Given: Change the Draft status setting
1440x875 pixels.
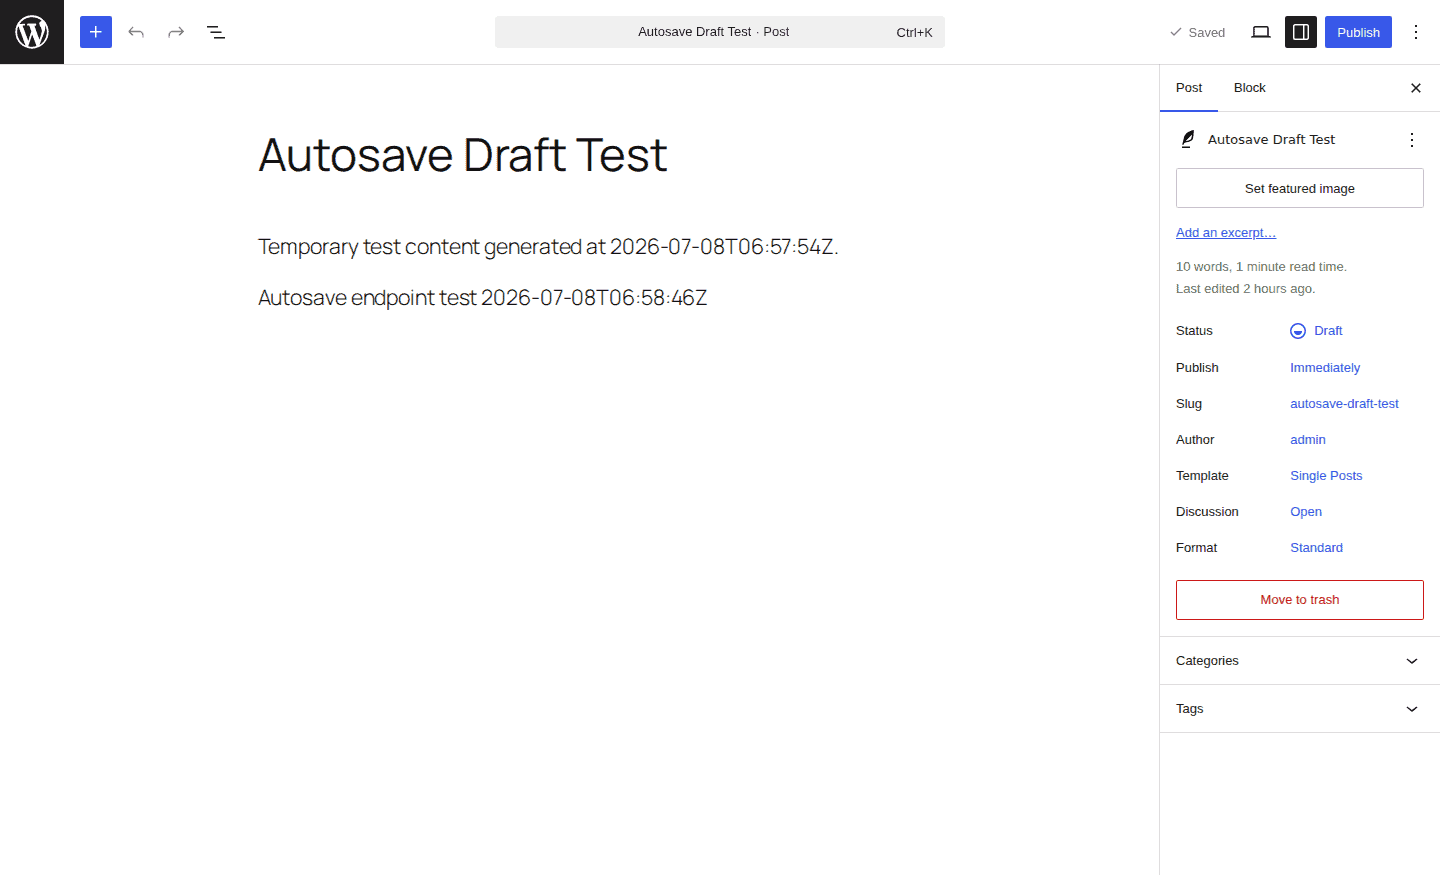Looking at the screenshot, I should point(1316,331).
